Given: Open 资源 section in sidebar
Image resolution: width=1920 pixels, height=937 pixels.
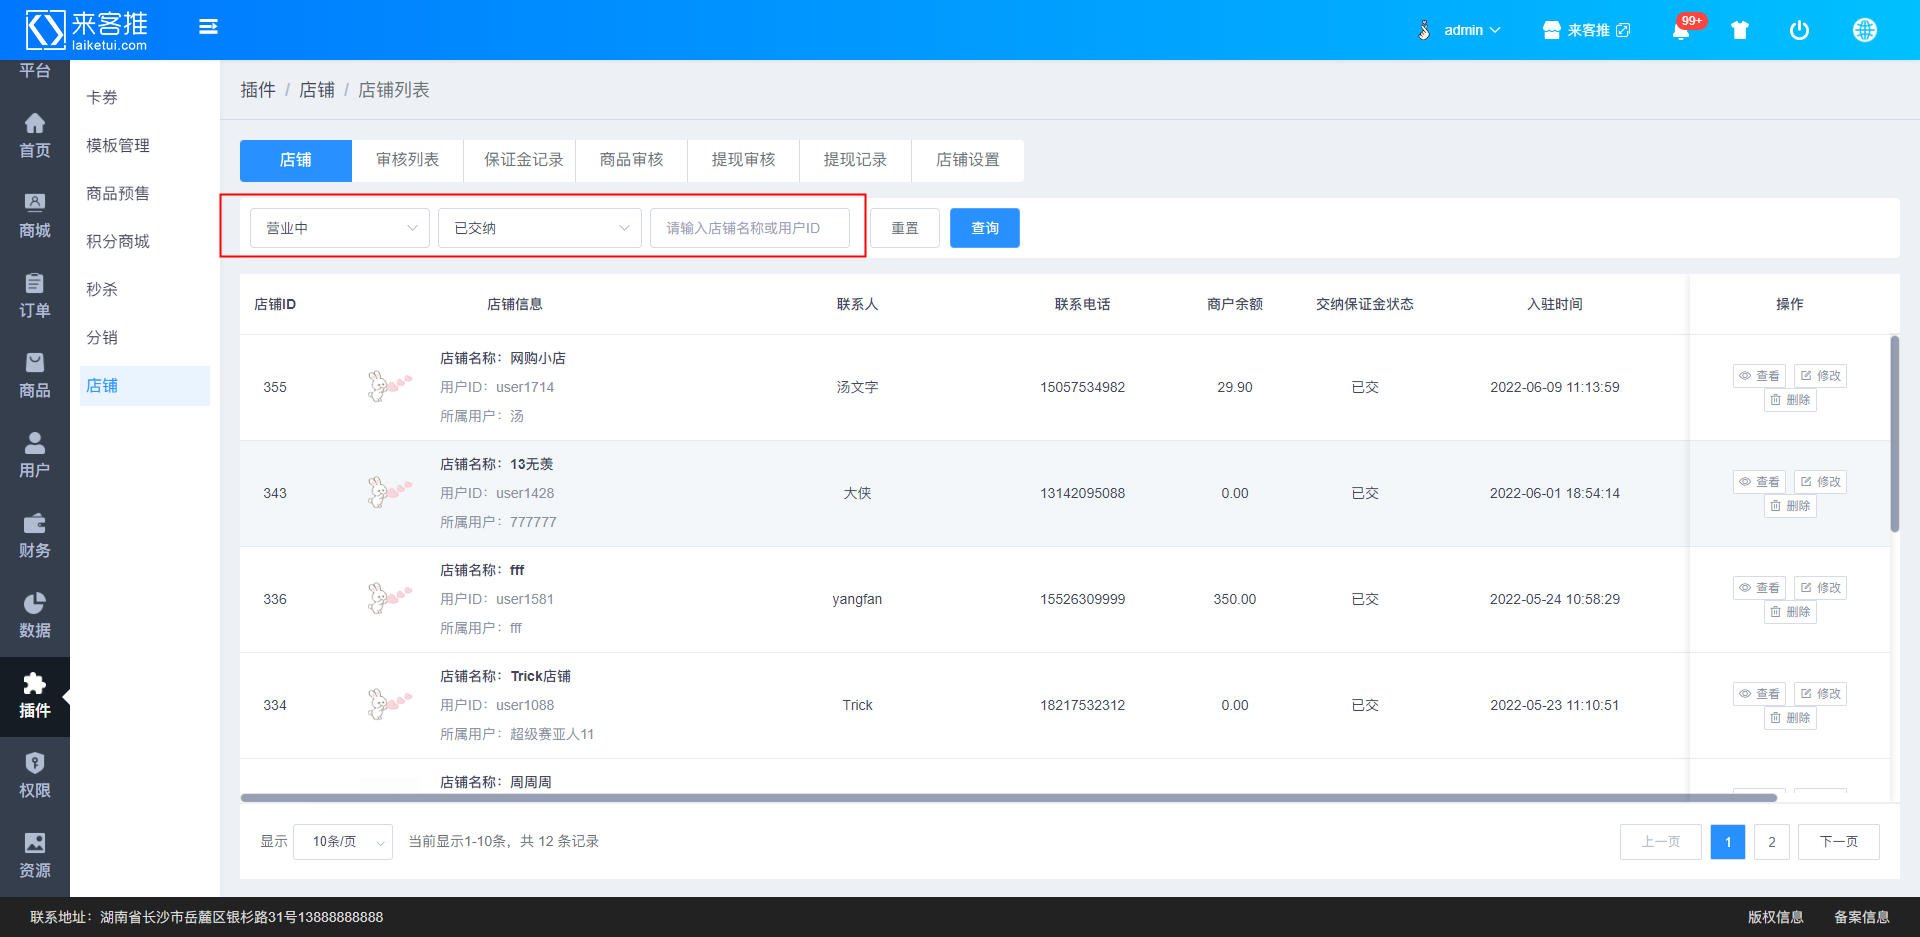Looking at the screenshot, I should pos(35,856).
